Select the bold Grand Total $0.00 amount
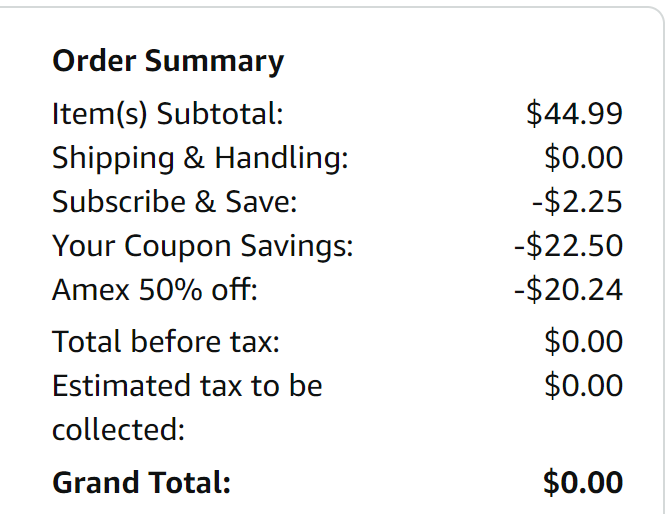668x514 pixels. pos(583,483)
